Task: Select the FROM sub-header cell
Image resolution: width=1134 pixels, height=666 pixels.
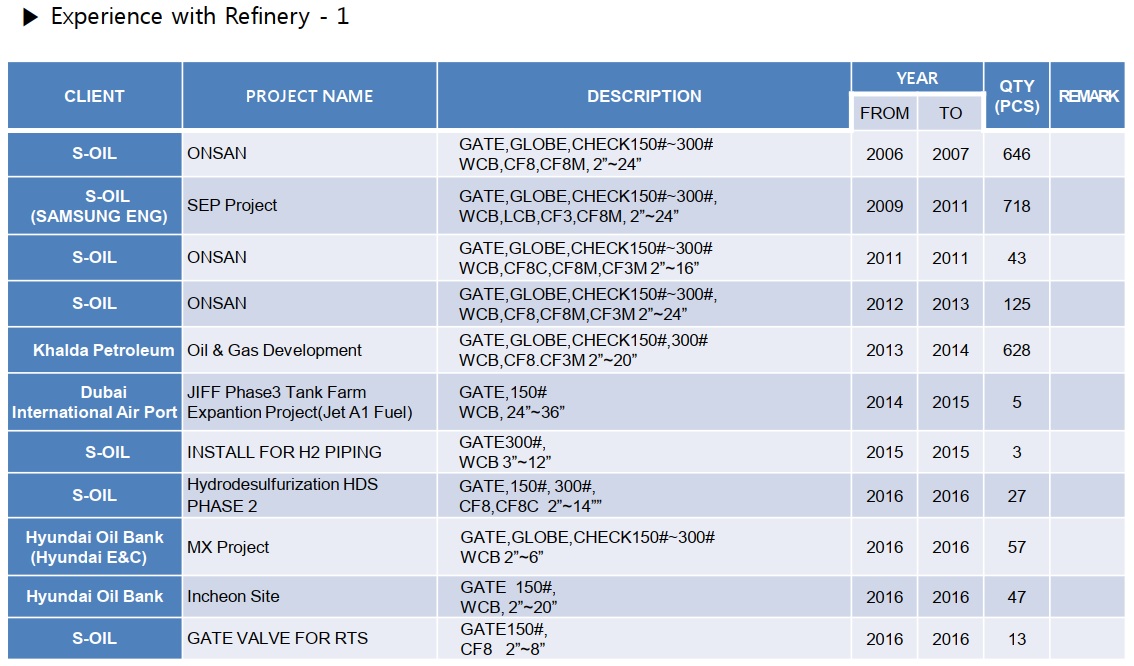Action: 884,113
